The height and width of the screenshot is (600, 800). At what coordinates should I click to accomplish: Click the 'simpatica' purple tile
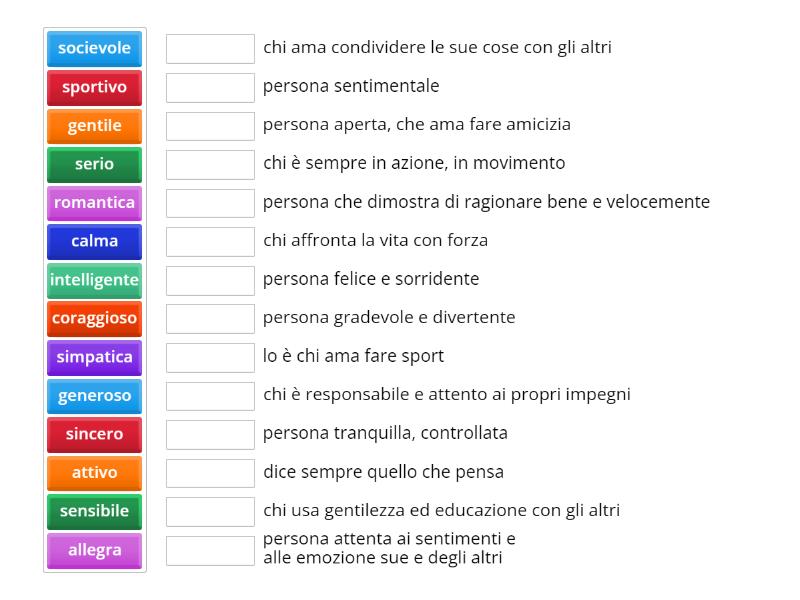coord(94,357)
